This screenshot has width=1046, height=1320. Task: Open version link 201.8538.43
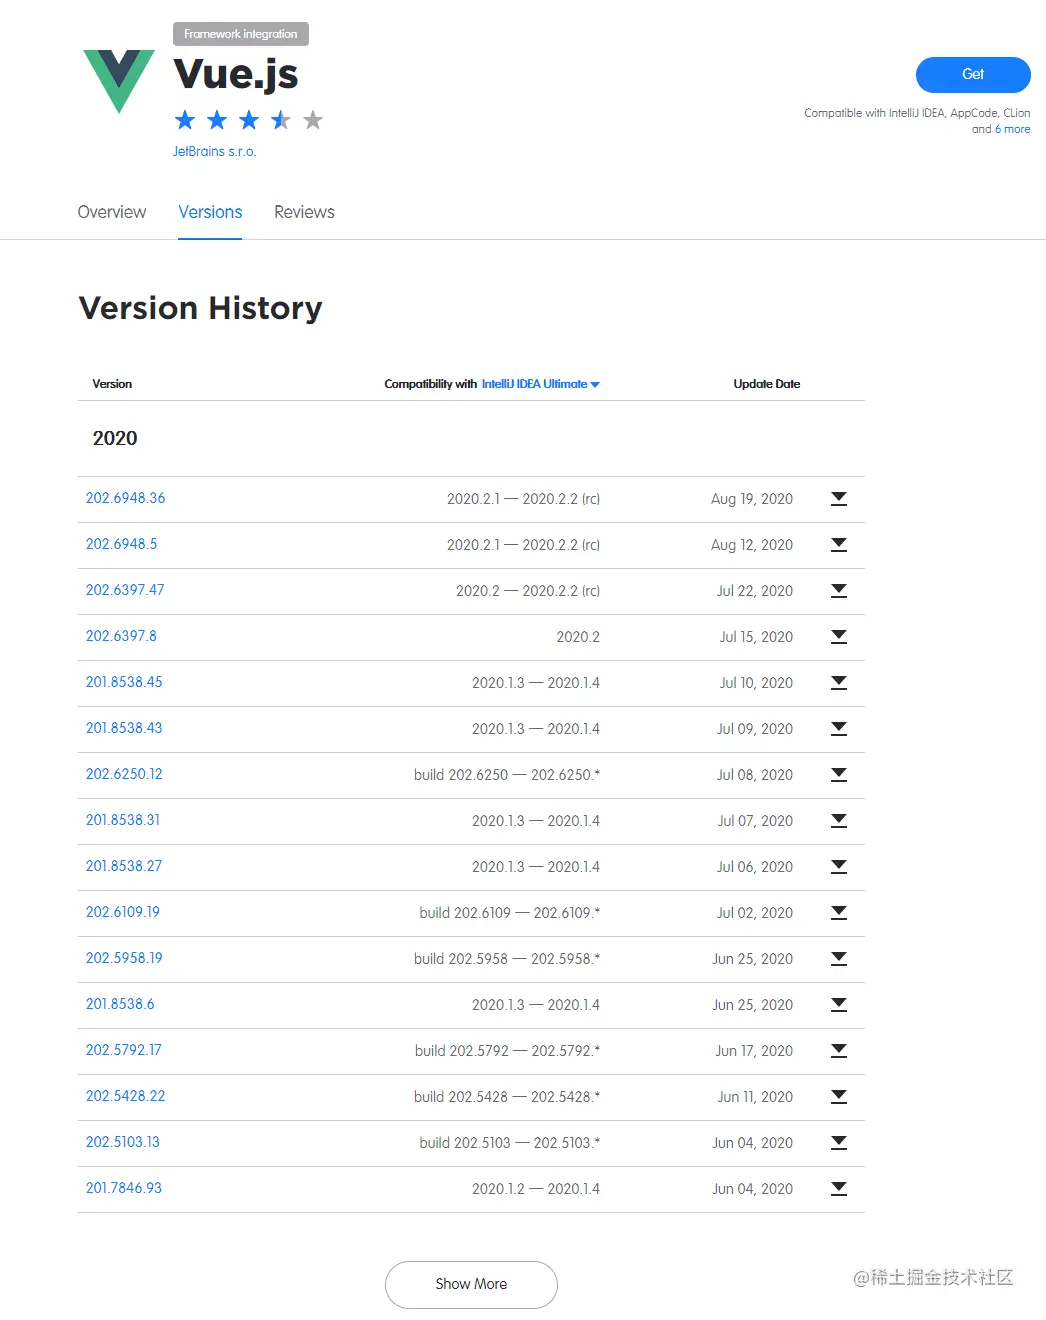click(x=124, y=728)
